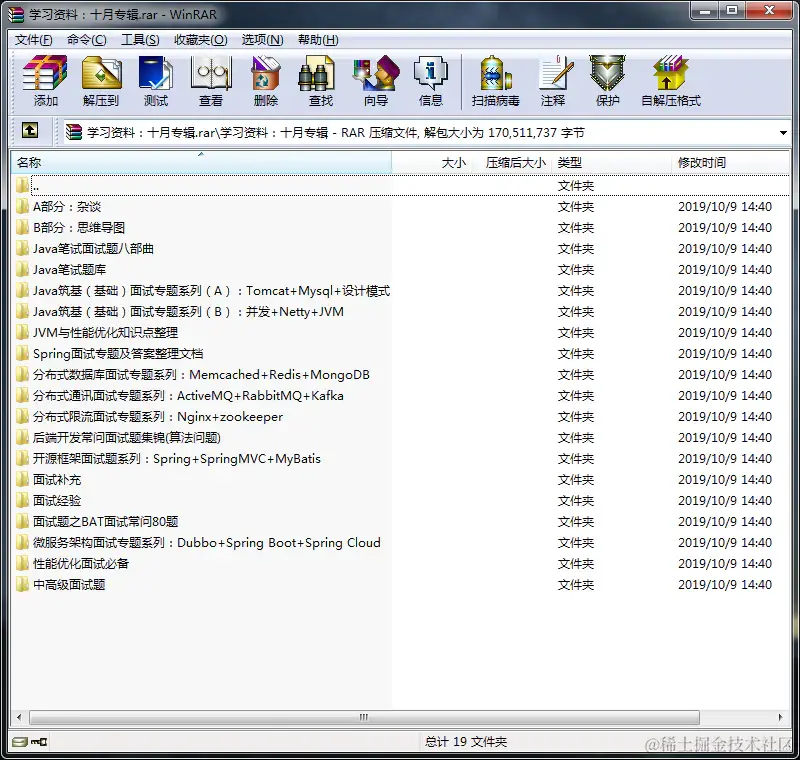Click the Protect (保护) shield icon

tap(607, 81)
